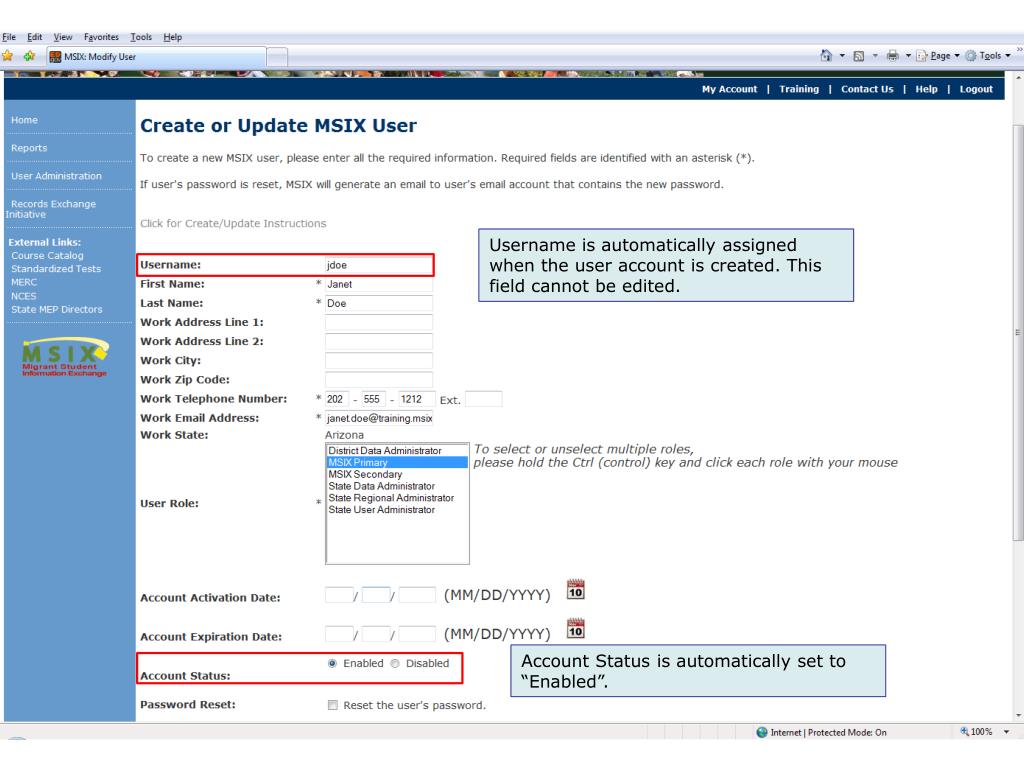
Task: Go to Home in sidebar
Action: pos(24,120)
